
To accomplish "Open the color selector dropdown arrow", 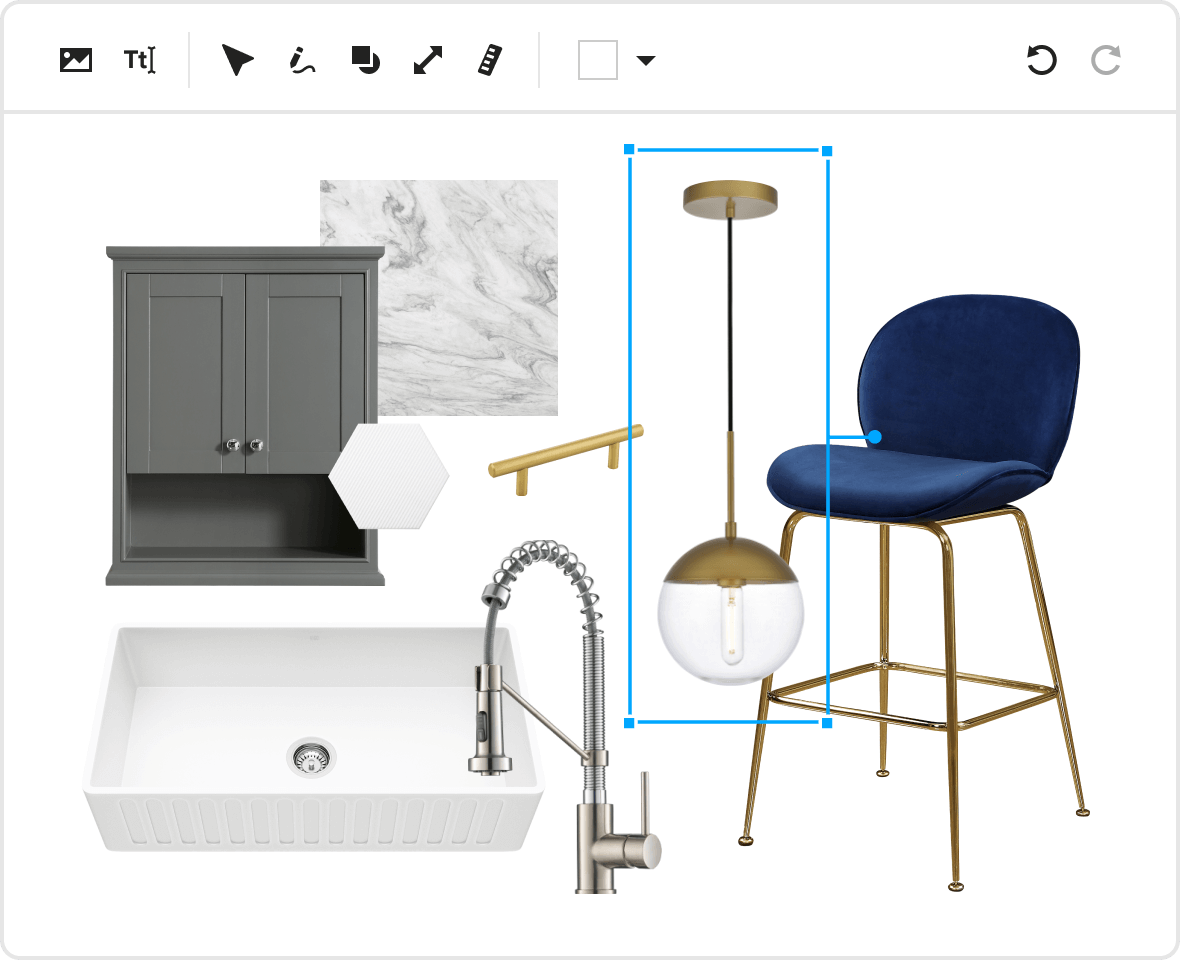I will (x=645, y=60).
